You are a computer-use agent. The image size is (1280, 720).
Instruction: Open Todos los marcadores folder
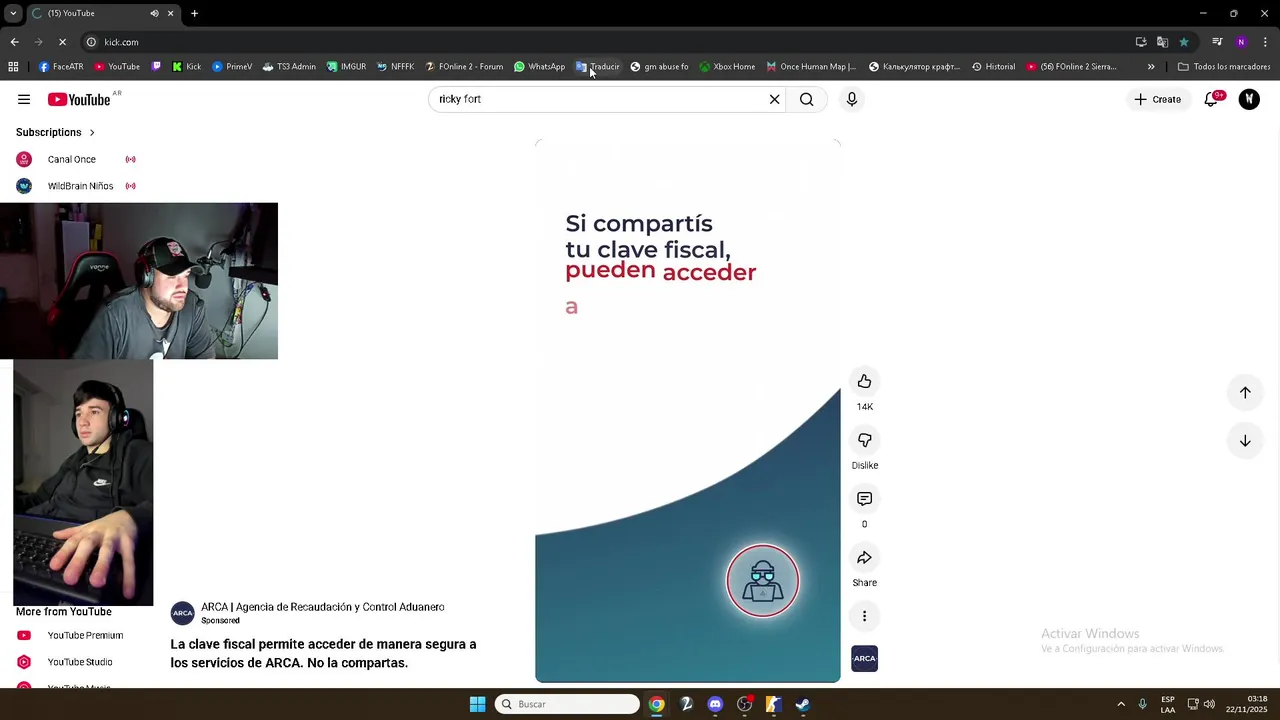(x=1224, y=67)
